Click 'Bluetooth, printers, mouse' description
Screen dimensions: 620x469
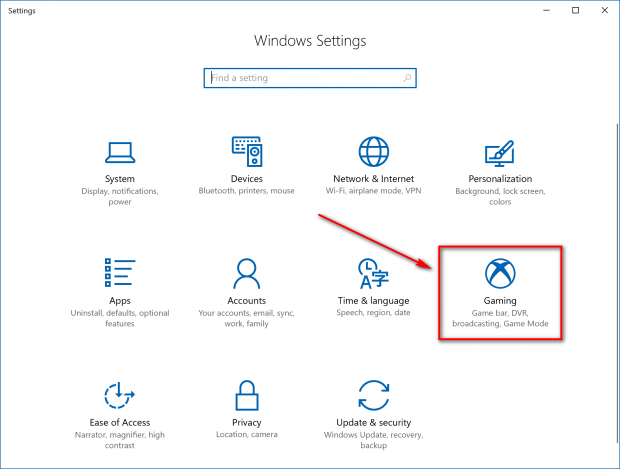[x=247, y=191]
